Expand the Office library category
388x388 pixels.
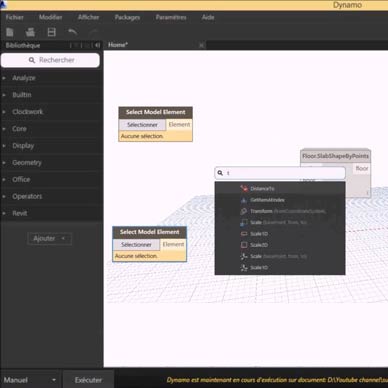pos(52,179)
